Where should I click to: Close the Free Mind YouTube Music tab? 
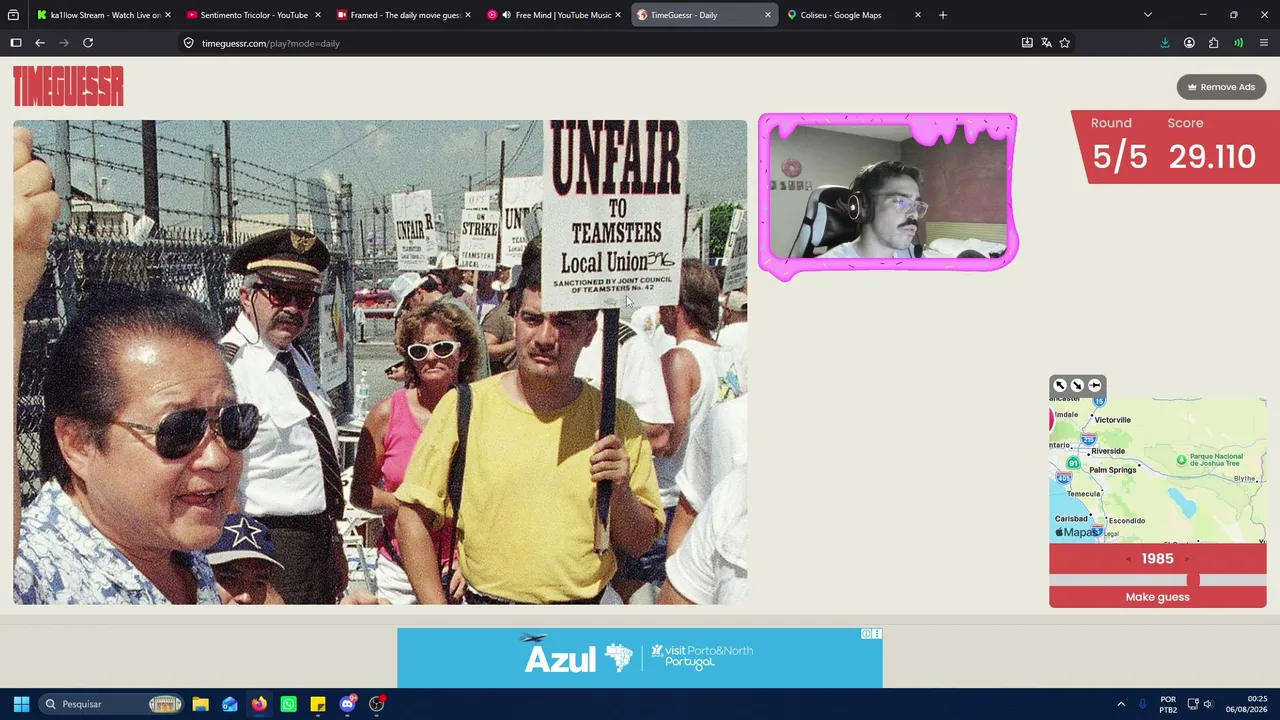pos(617,15)
